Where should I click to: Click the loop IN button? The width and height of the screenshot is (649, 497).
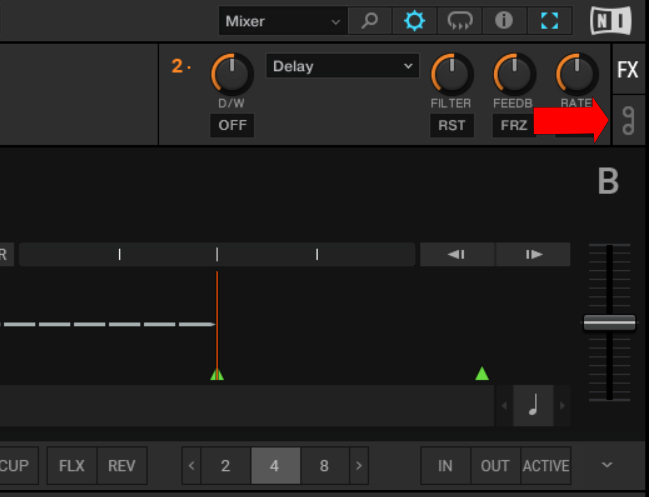(446, 466)
